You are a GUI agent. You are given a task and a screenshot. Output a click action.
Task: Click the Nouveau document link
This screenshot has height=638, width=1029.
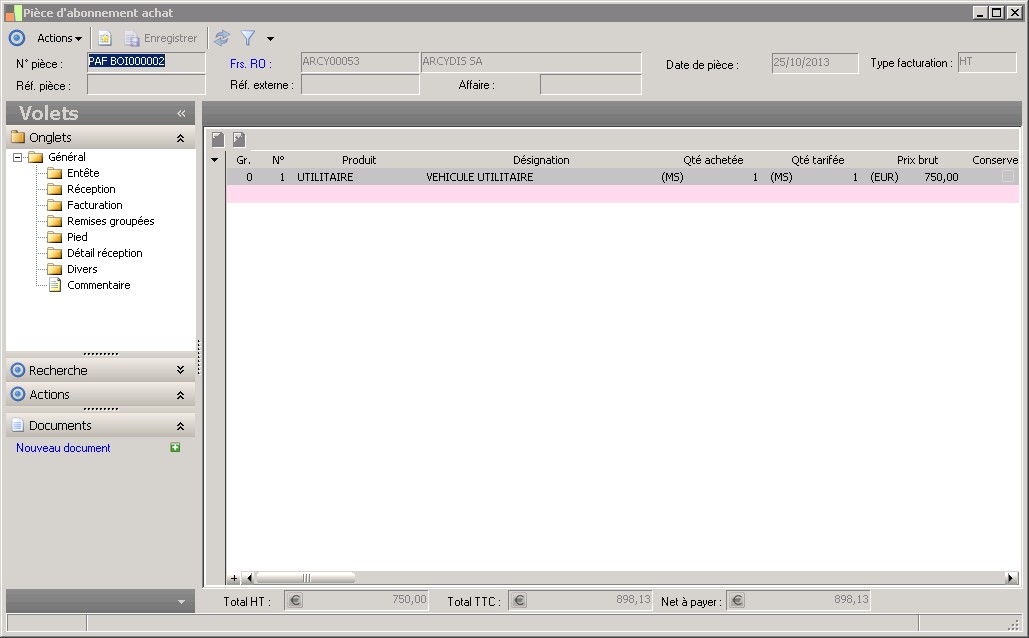(x=63, y=448)
